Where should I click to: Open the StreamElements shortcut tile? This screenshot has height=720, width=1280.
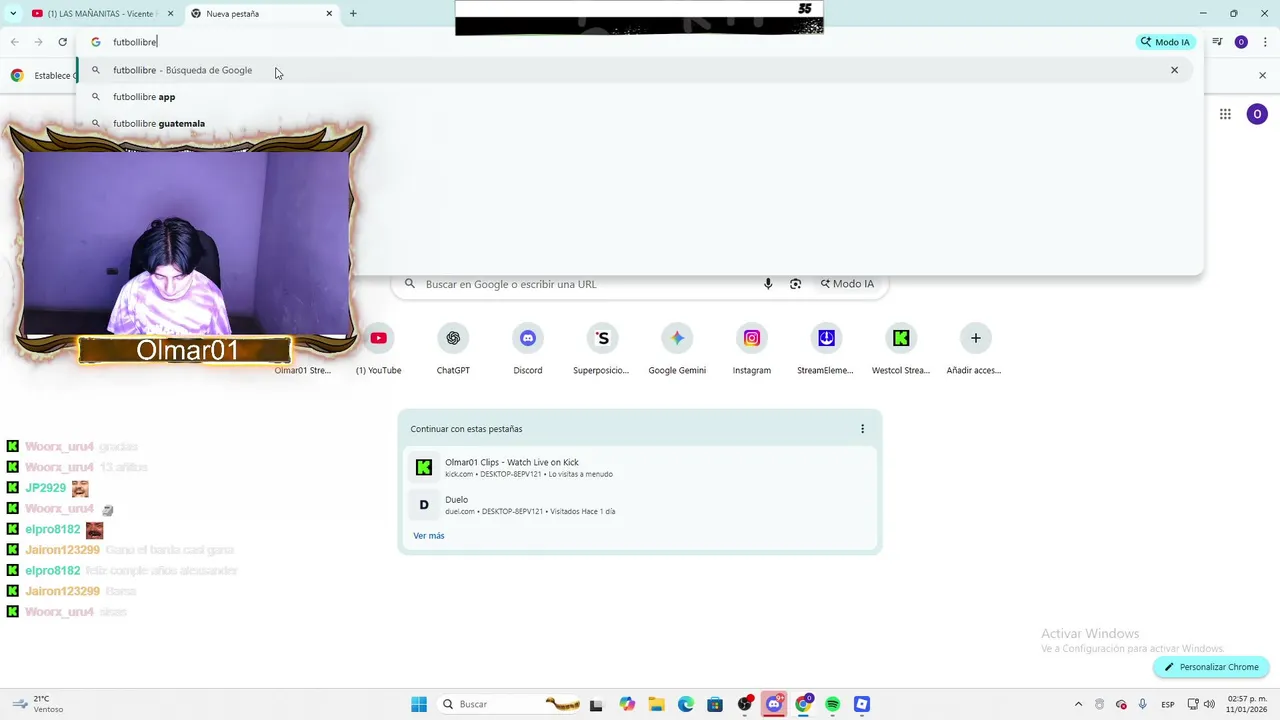[x=826, y=348]
